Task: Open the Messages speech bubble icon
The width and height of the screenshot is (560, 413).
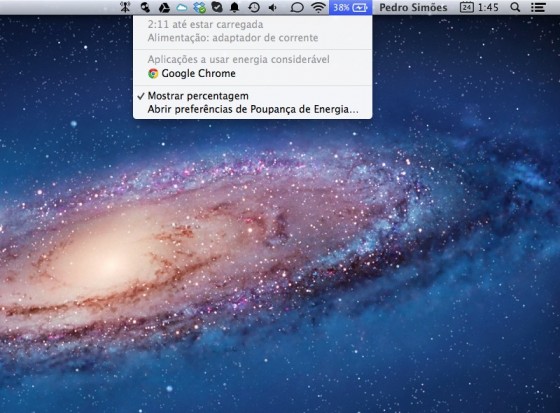Action: pyautogui.click(x=297, y=8)
